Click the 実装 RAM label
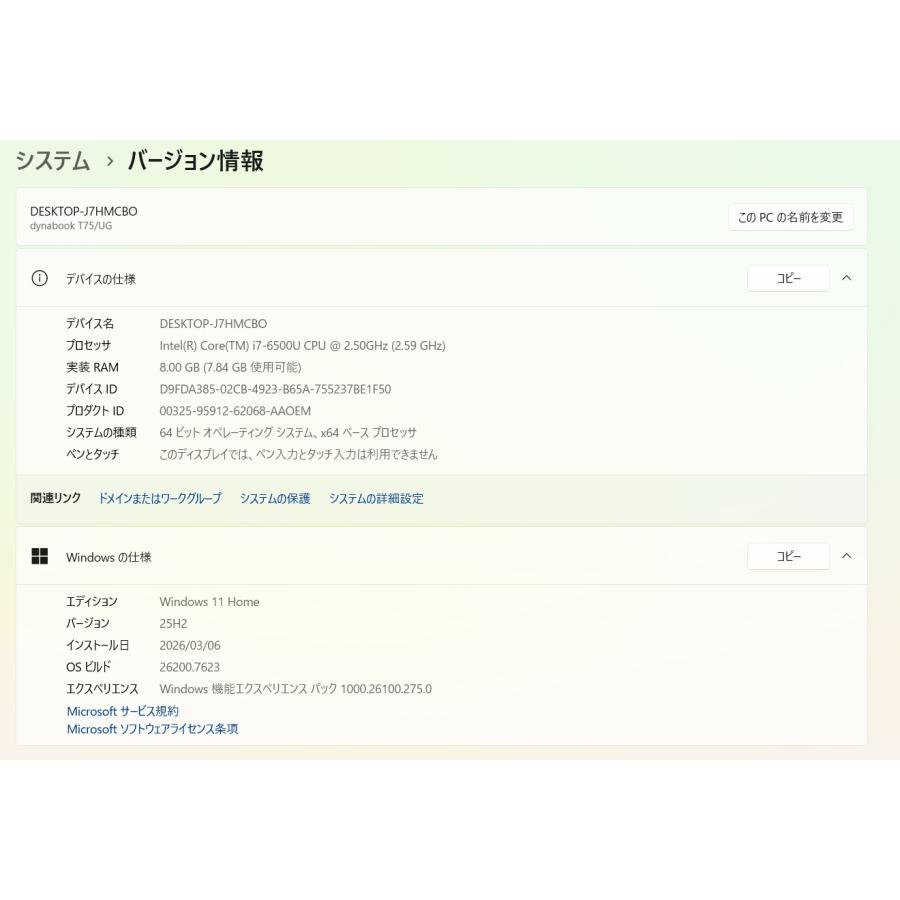Viewport: 900px width, 900px height. tap(92, 367)
